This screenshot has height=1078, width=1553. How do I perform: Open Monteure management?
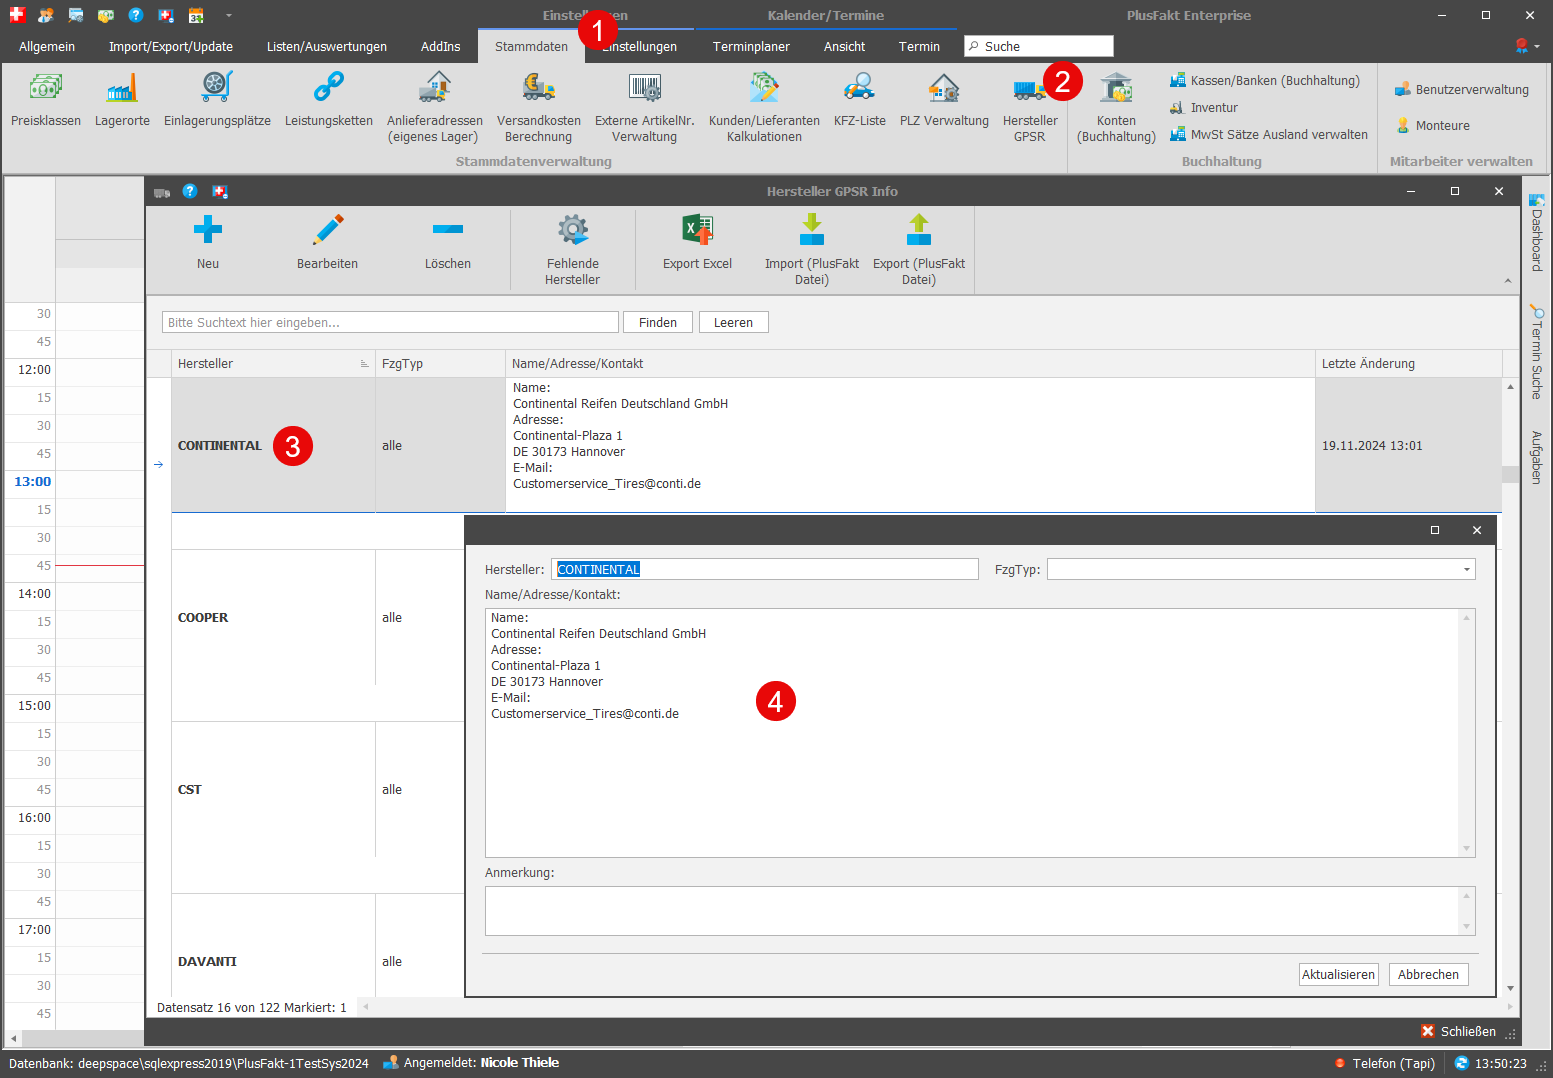coord(1432,125)
